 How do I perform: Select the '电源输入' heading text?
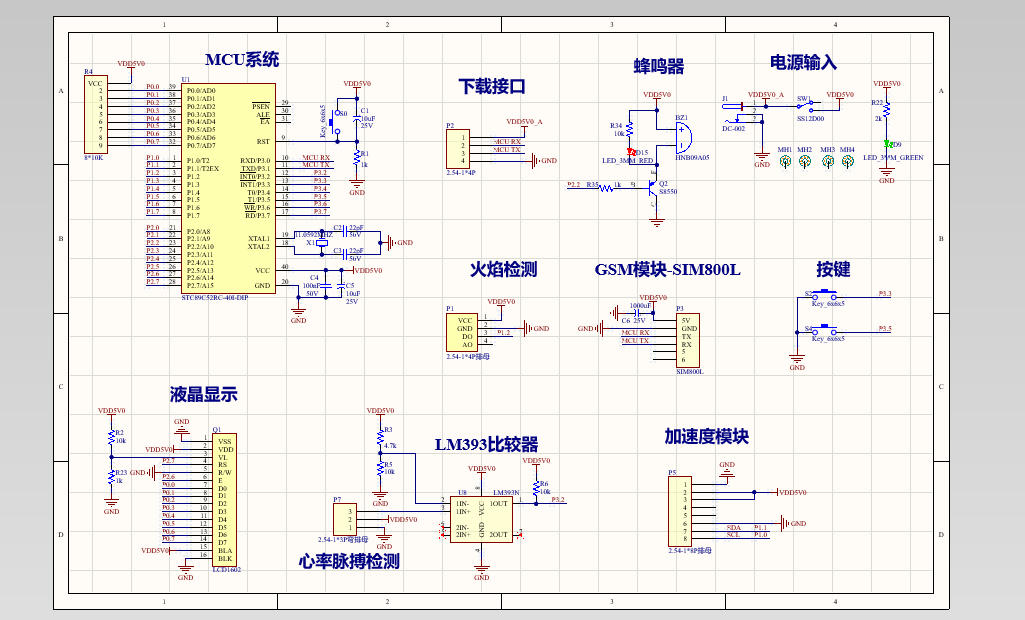(803, 62)
